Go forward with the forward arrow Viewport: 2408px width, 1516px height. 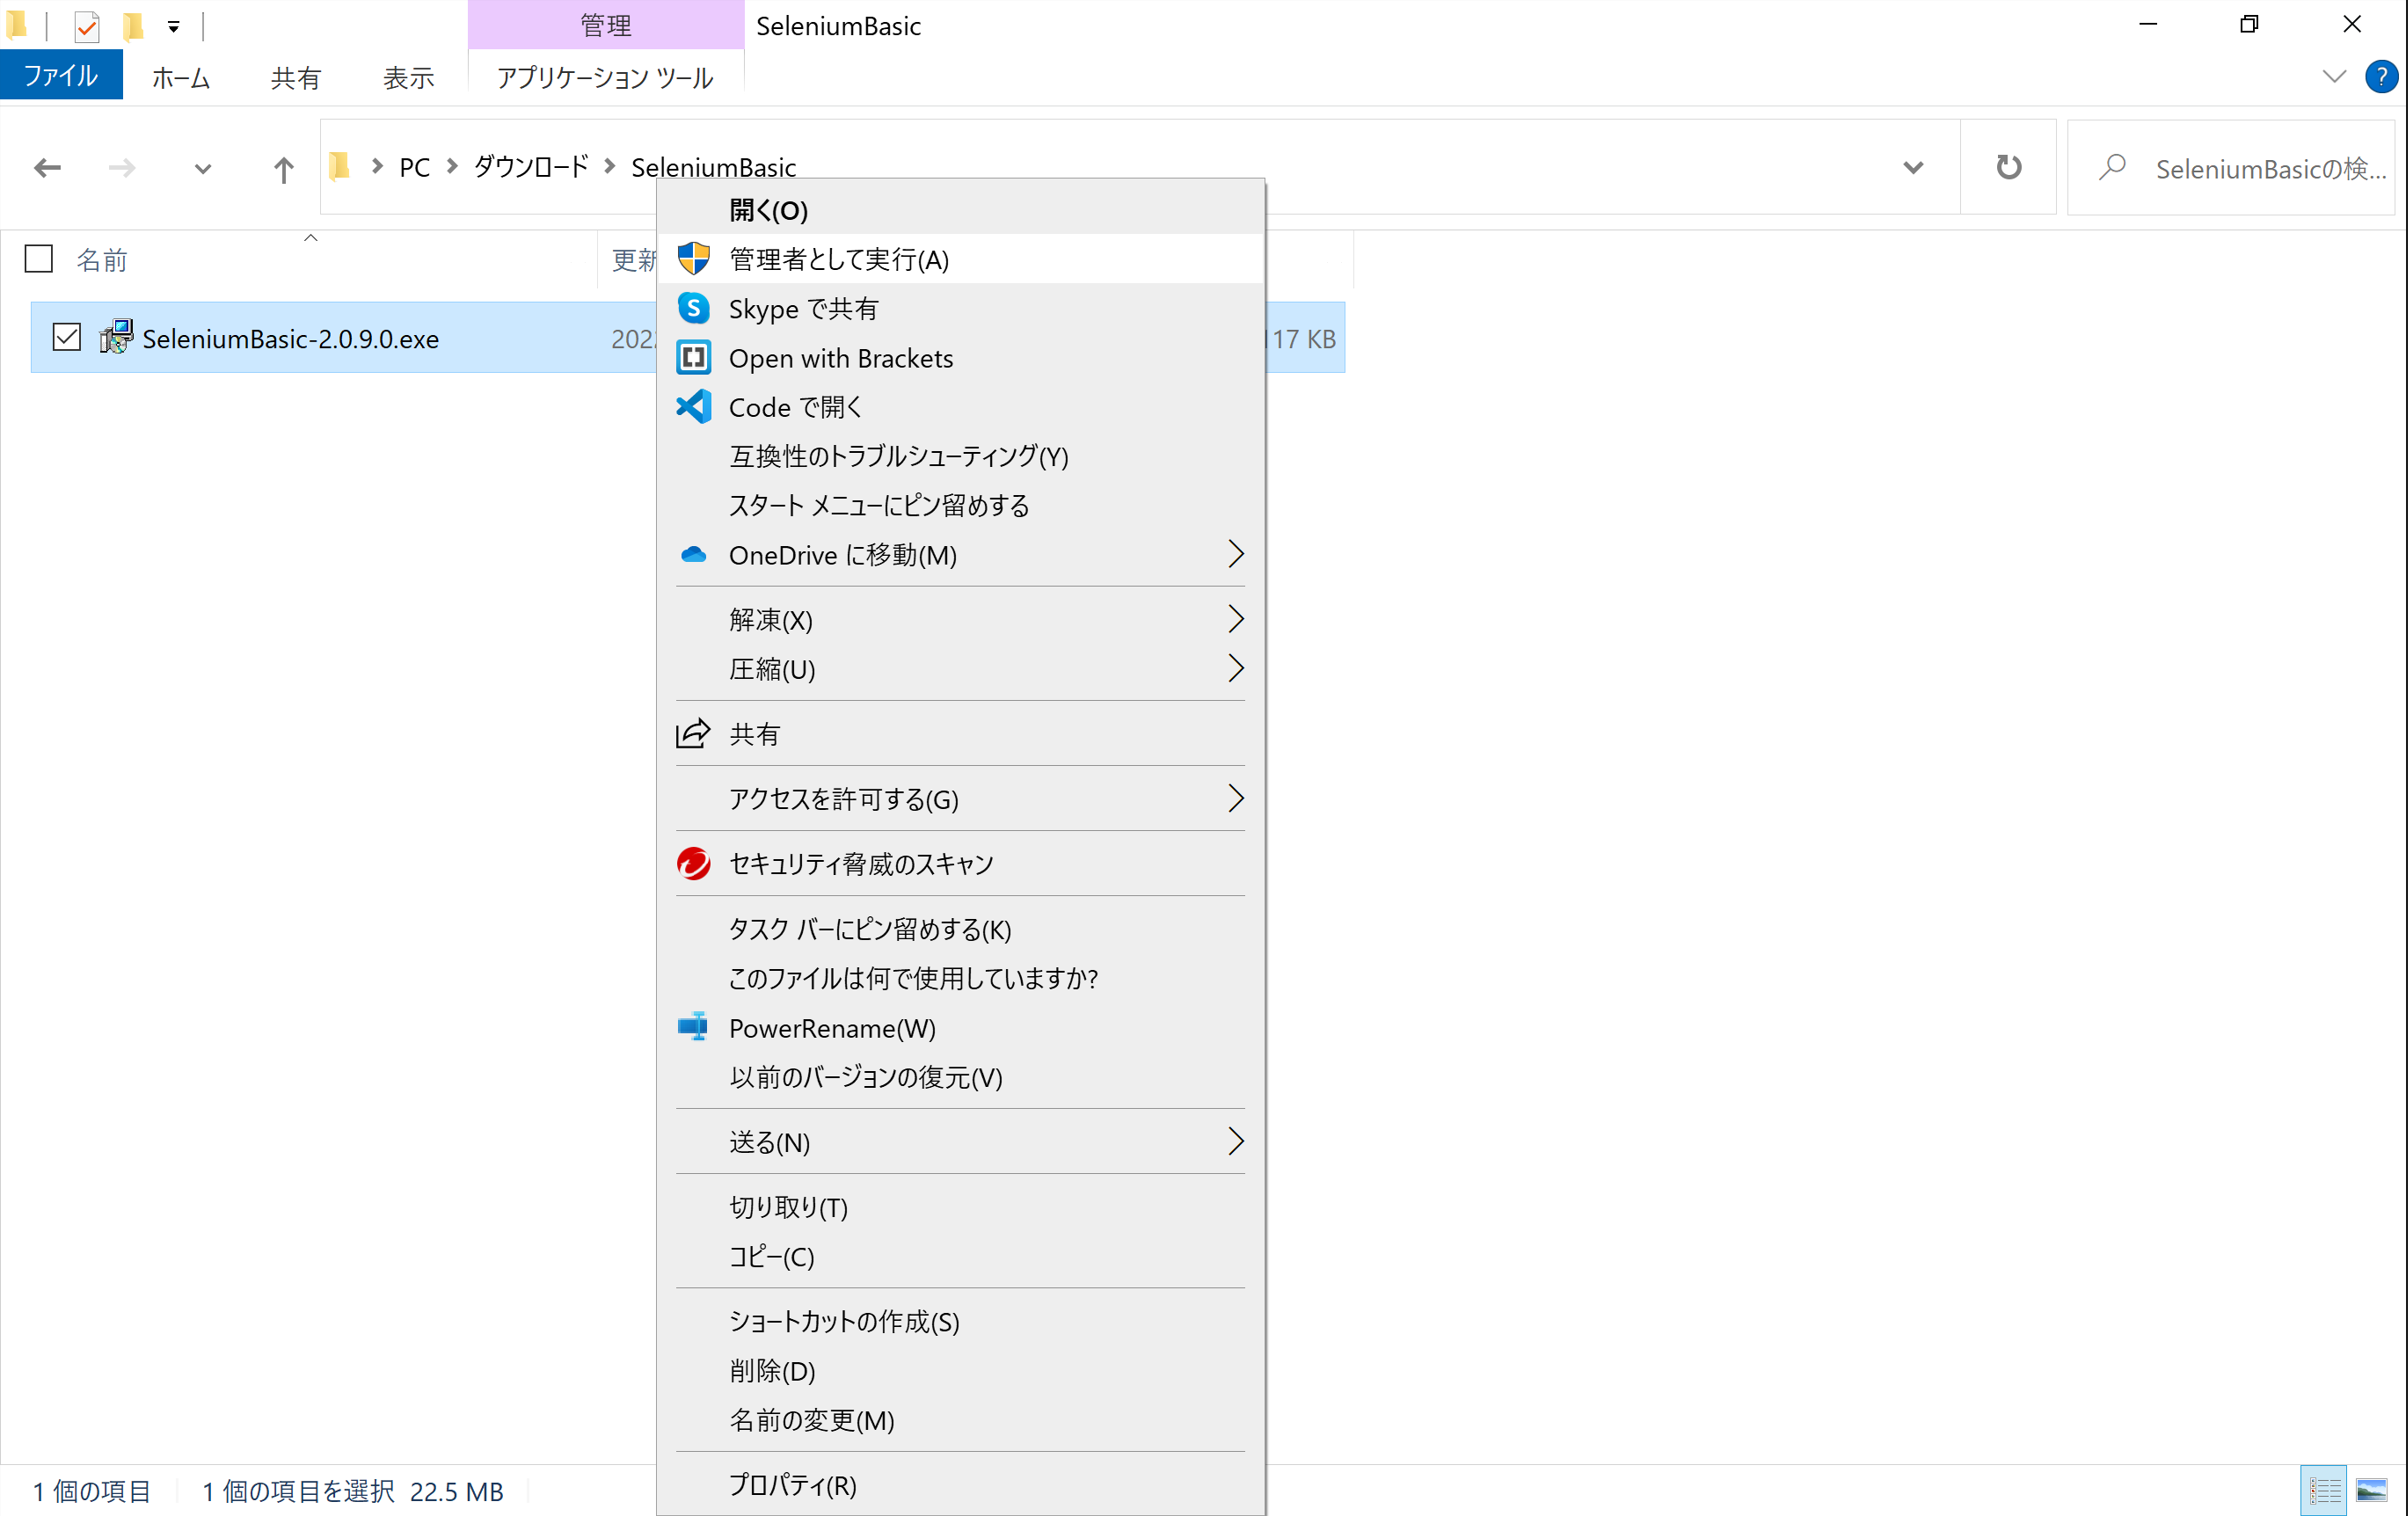[122, 168]
